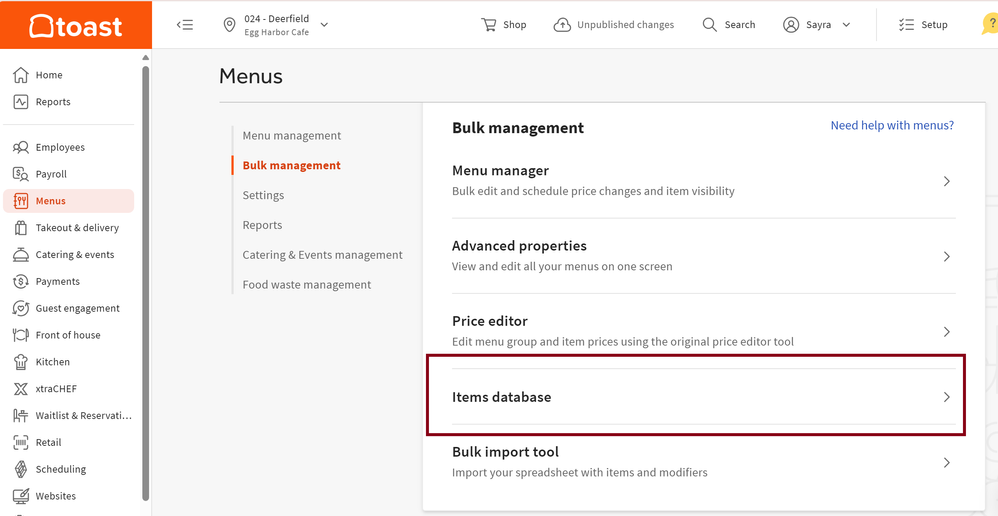Go to Takeout & delivery in sidebar
The width and height of the screenshot is (998, 516).
pyautogui.click(x=77, y=228)
